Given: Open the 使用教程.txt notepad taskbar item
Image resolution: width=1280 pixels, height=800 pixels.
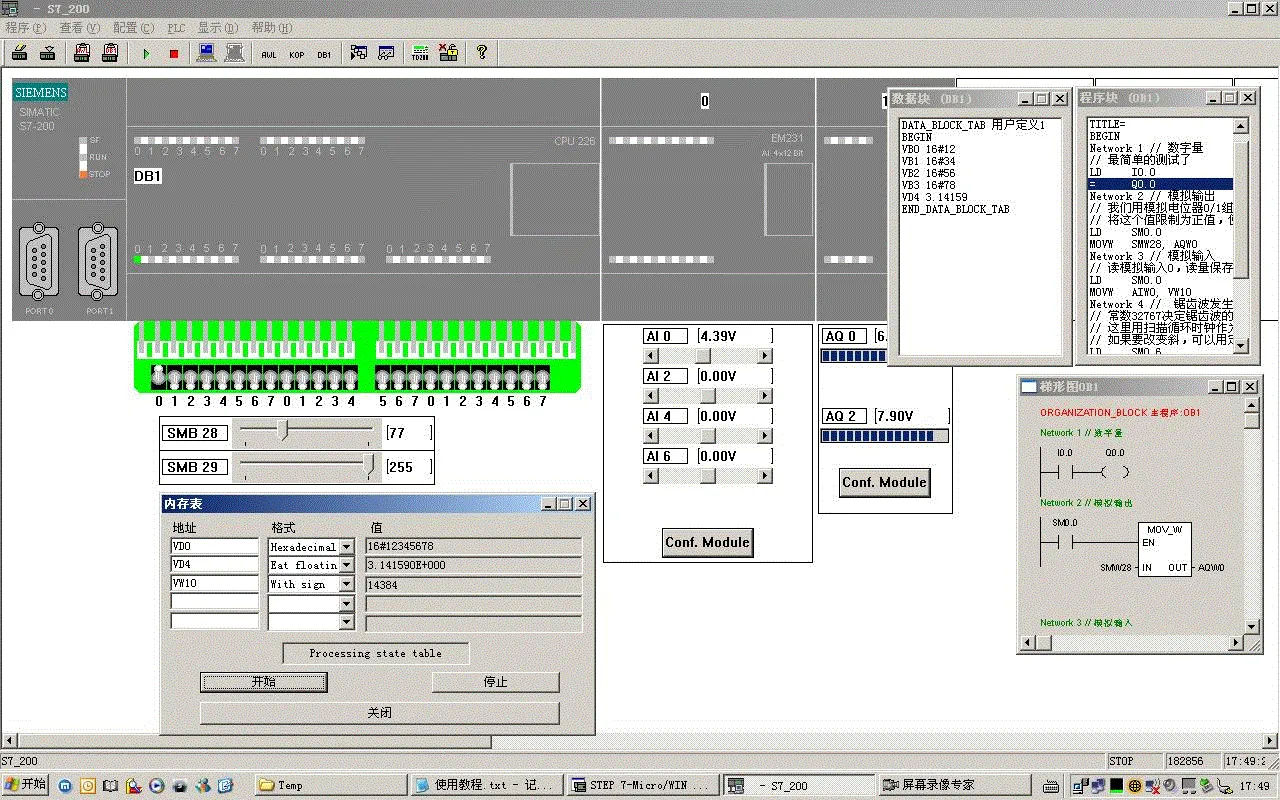Looking at the screenshot, I should coord(487,785).
